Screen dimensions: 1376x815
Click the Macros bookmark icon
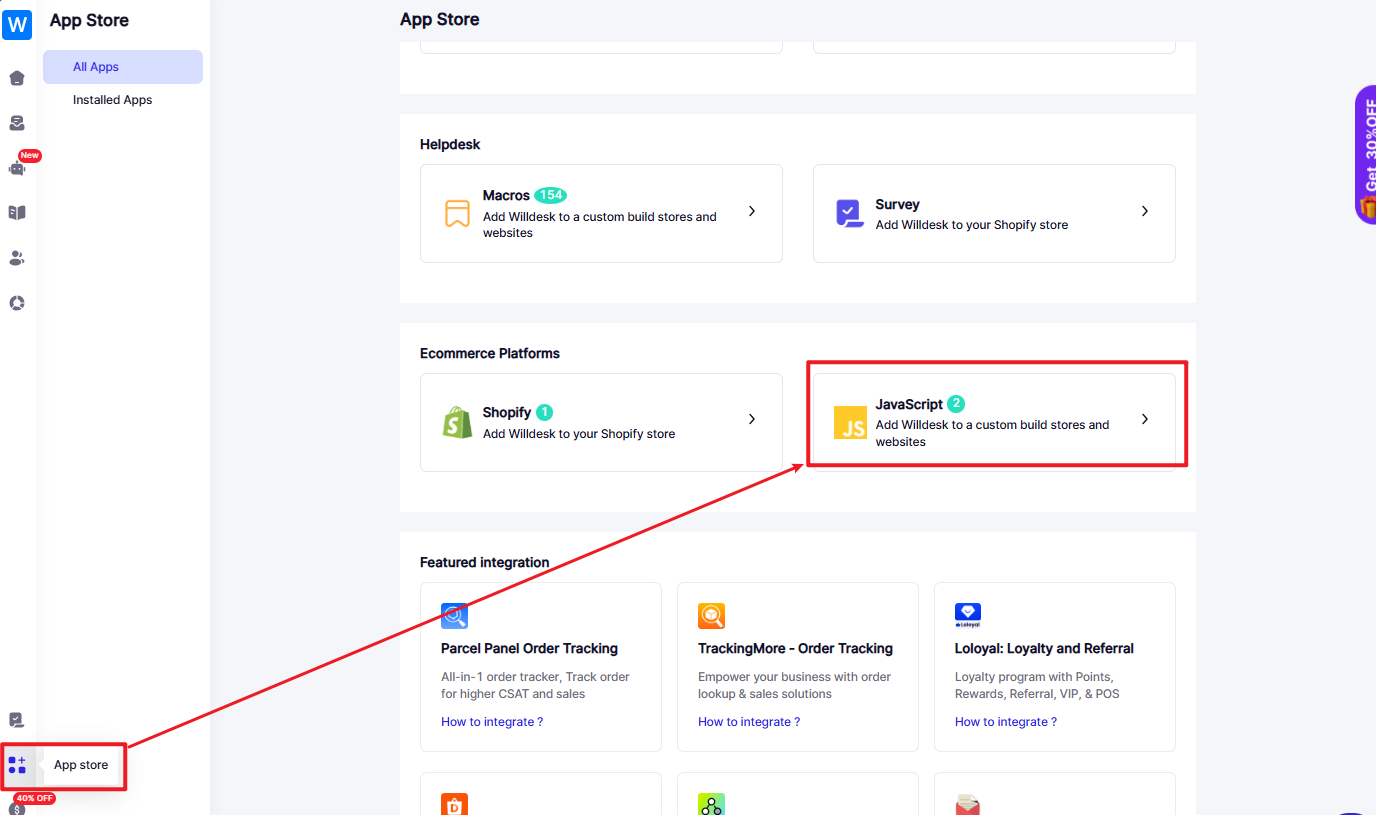[x=457, y=213]
